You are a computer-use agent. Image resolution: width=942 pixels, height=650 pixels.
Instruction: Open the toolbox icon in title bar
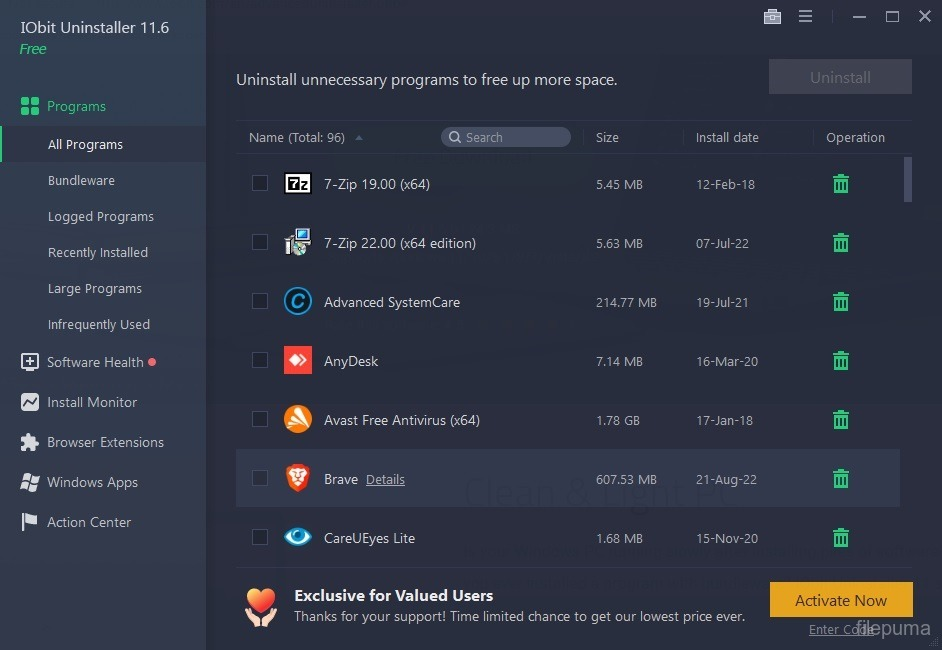pyautogui.click(x=772, y=17)
